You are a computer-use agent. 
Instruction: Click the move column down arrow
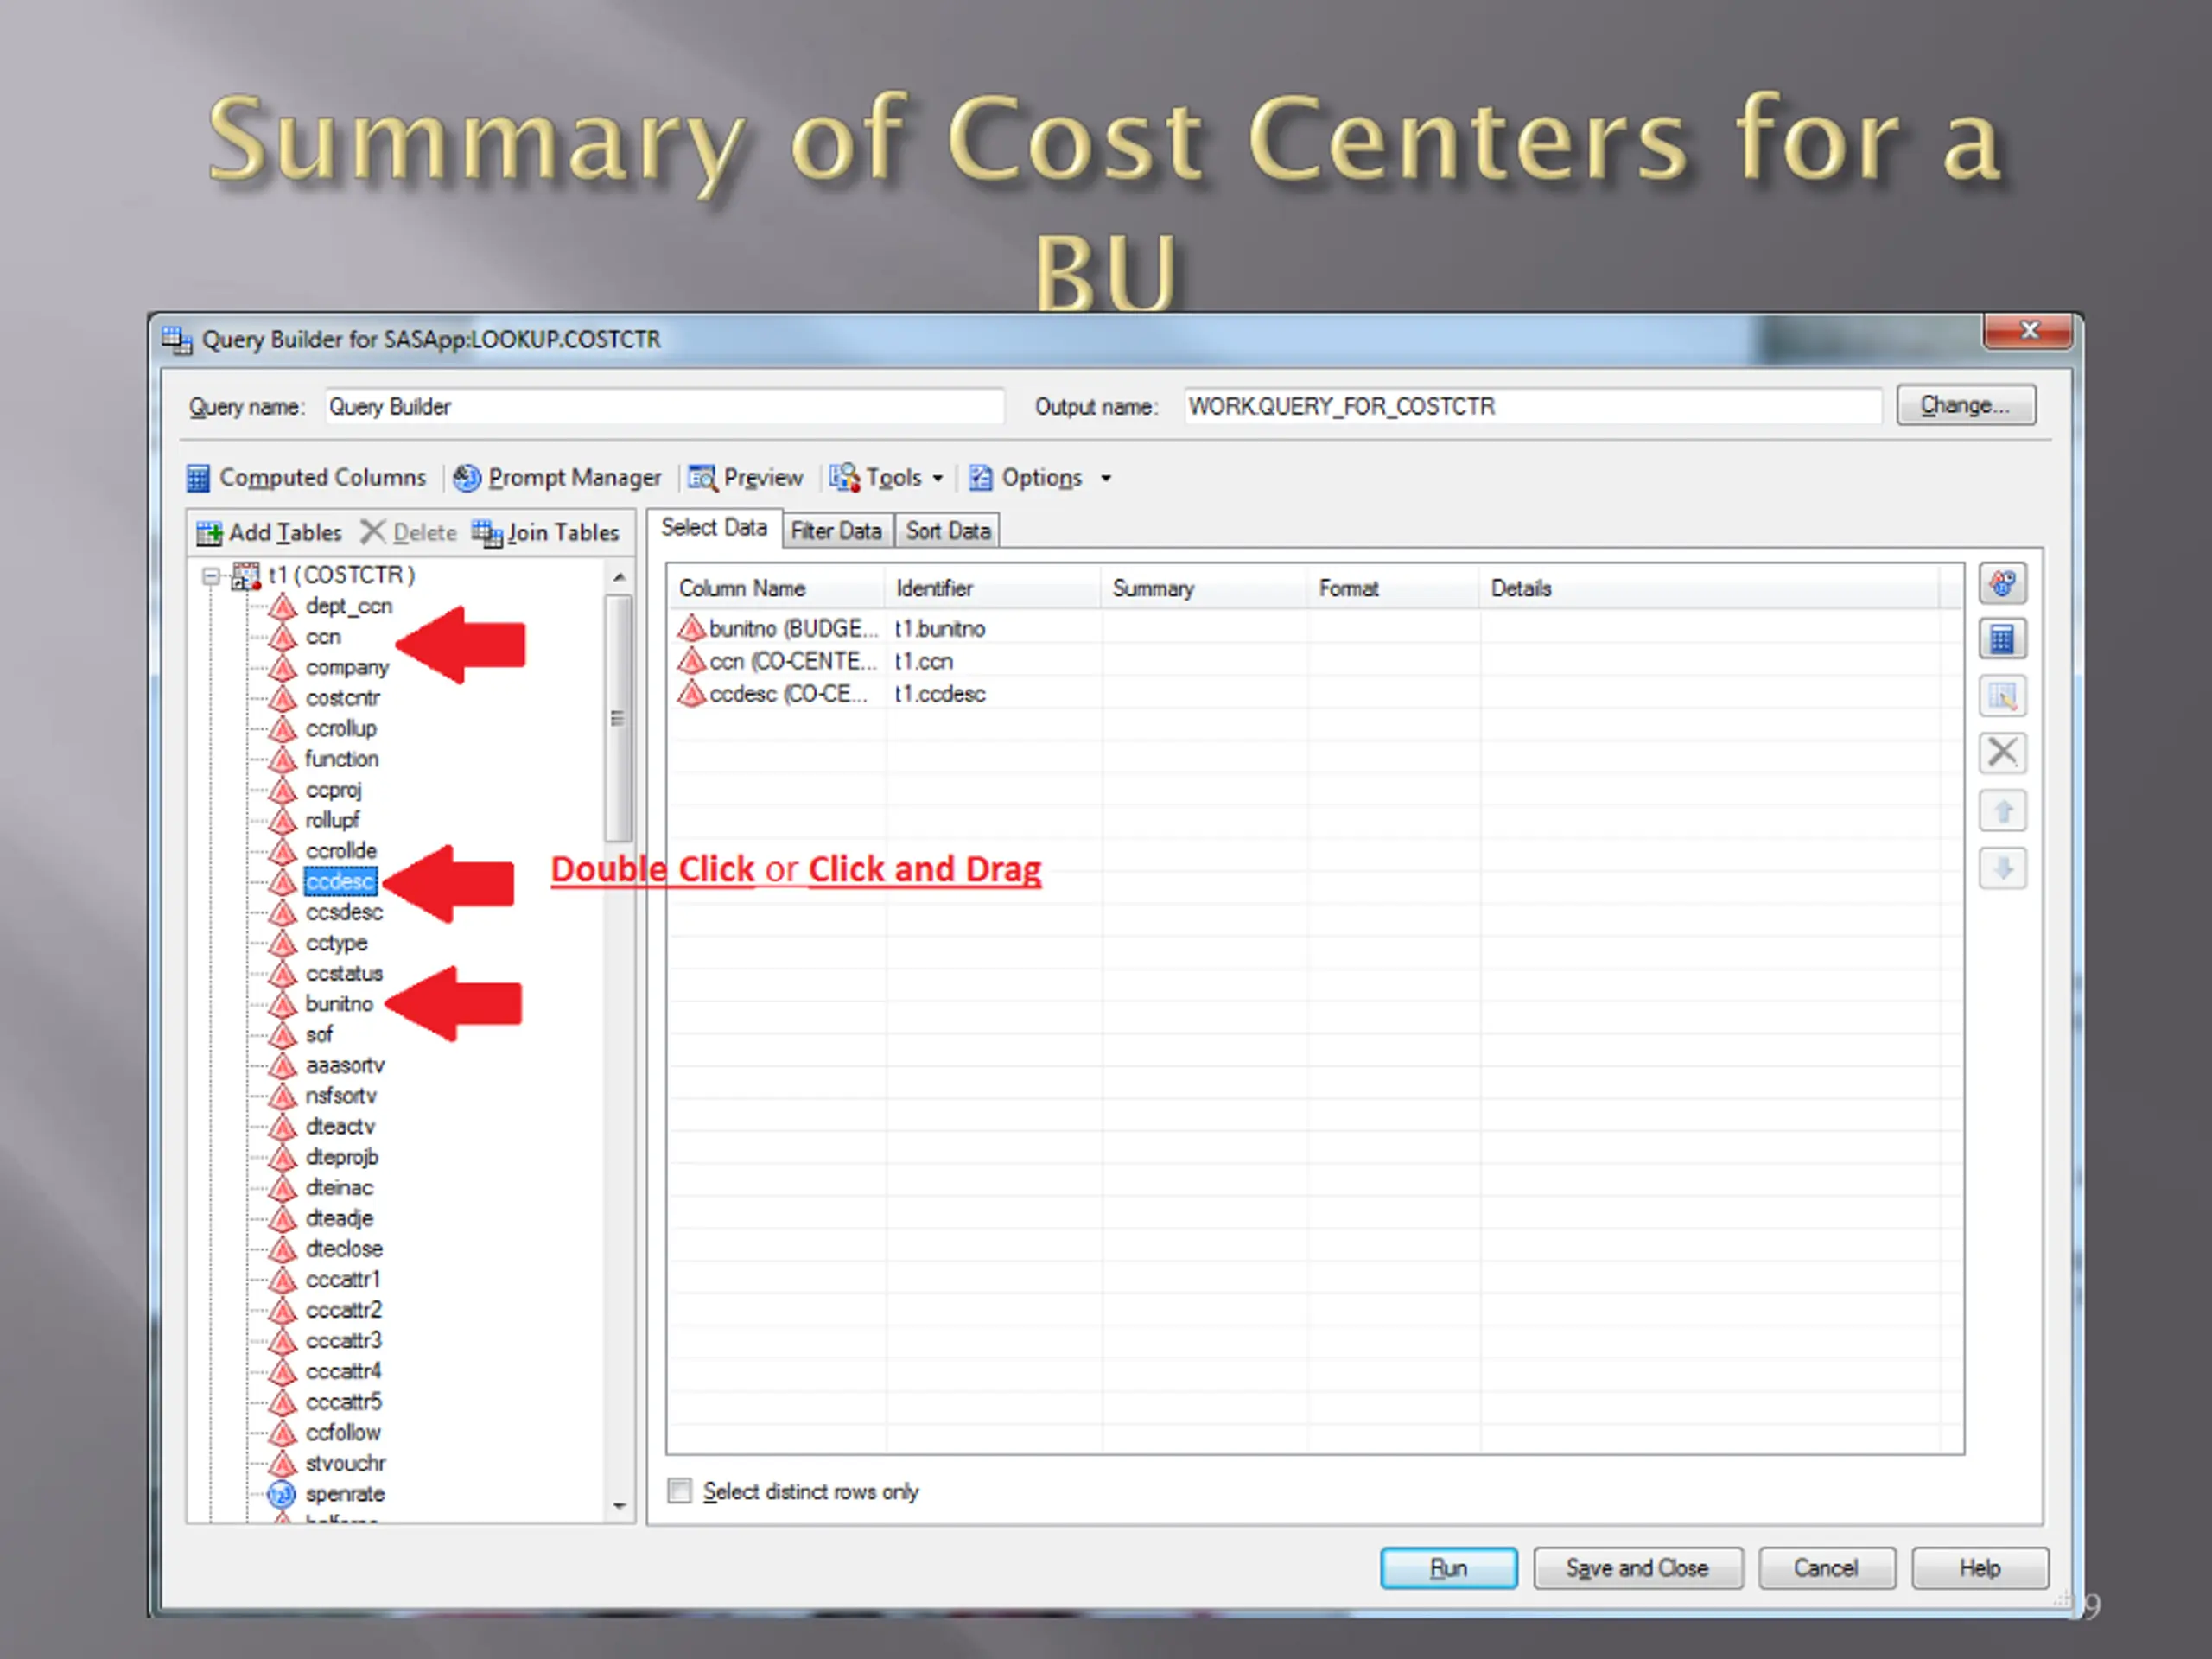click(2002, 867)
